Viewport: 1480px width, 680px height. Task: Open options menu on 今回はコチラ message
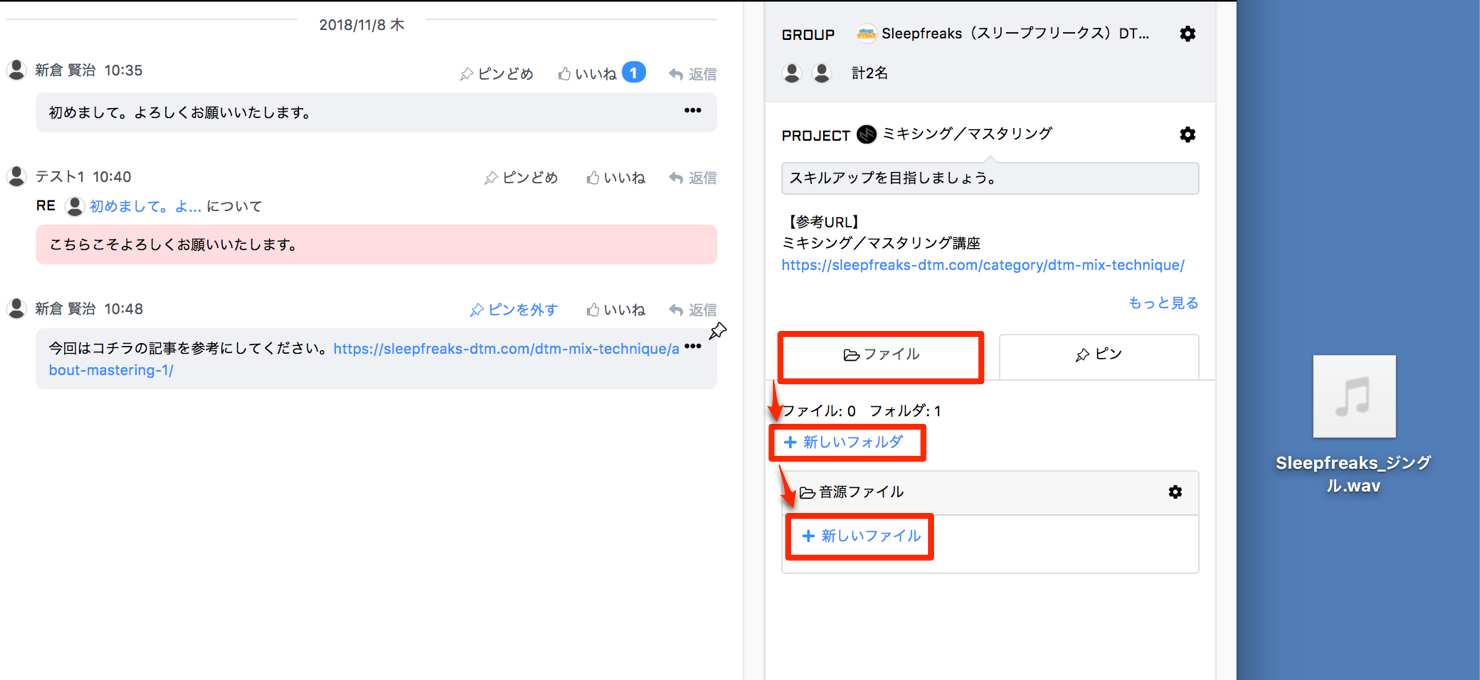pos(692,347)
